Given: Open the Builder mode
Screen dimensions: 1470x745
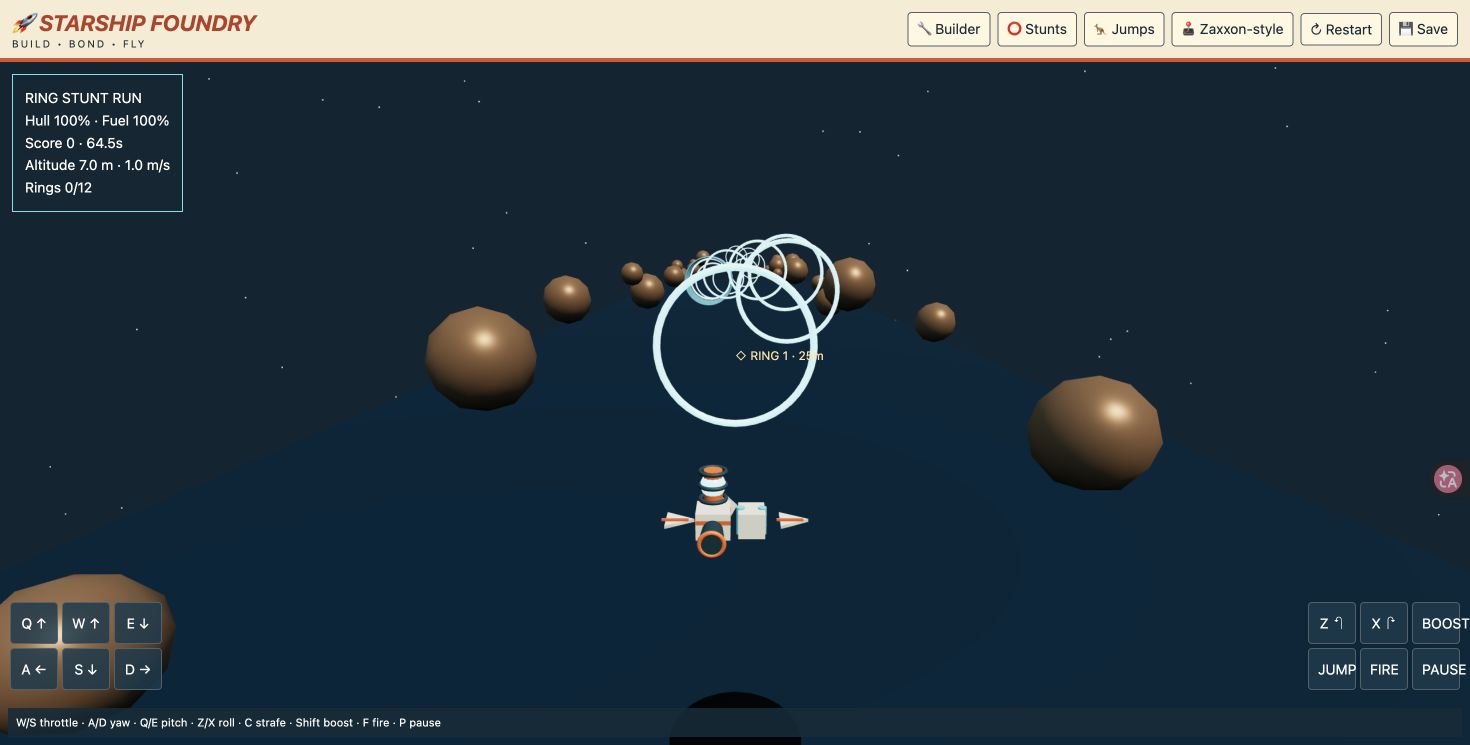Looking at the screenshot, I should coord(949,29).
